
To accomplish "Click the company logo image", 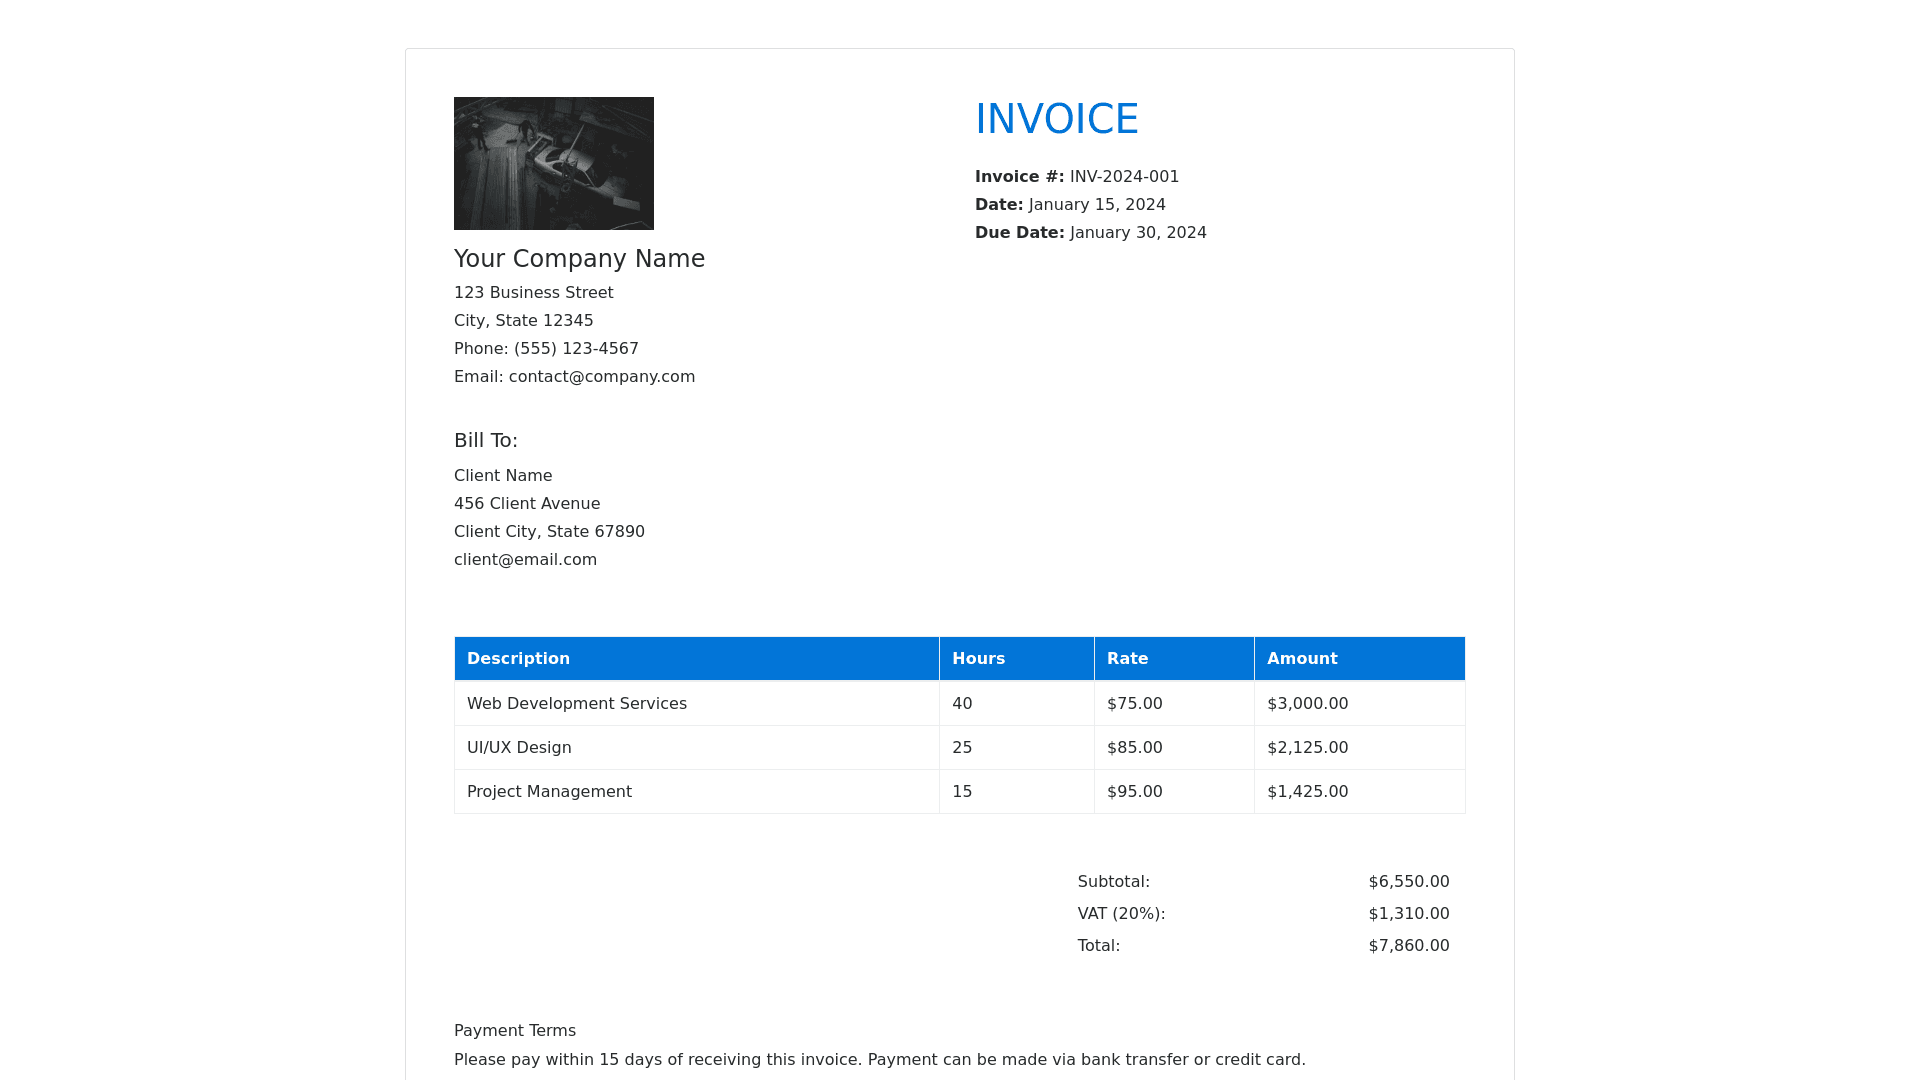I will pos(553,163).
